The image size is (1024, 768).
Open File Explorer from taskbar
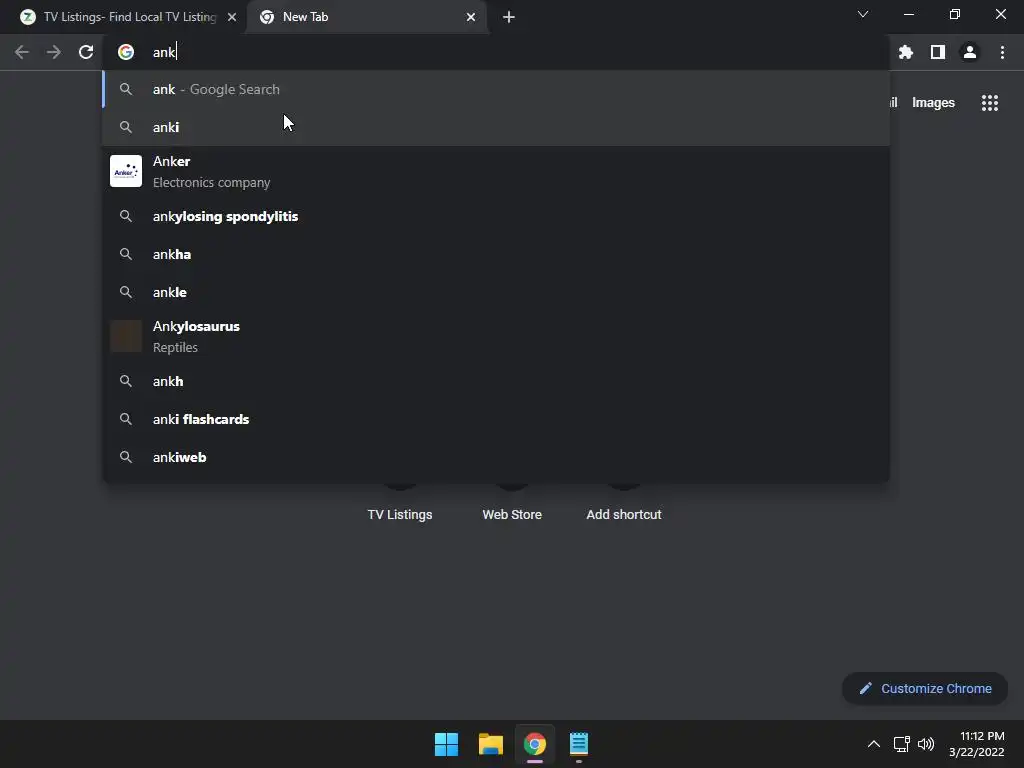490,744
